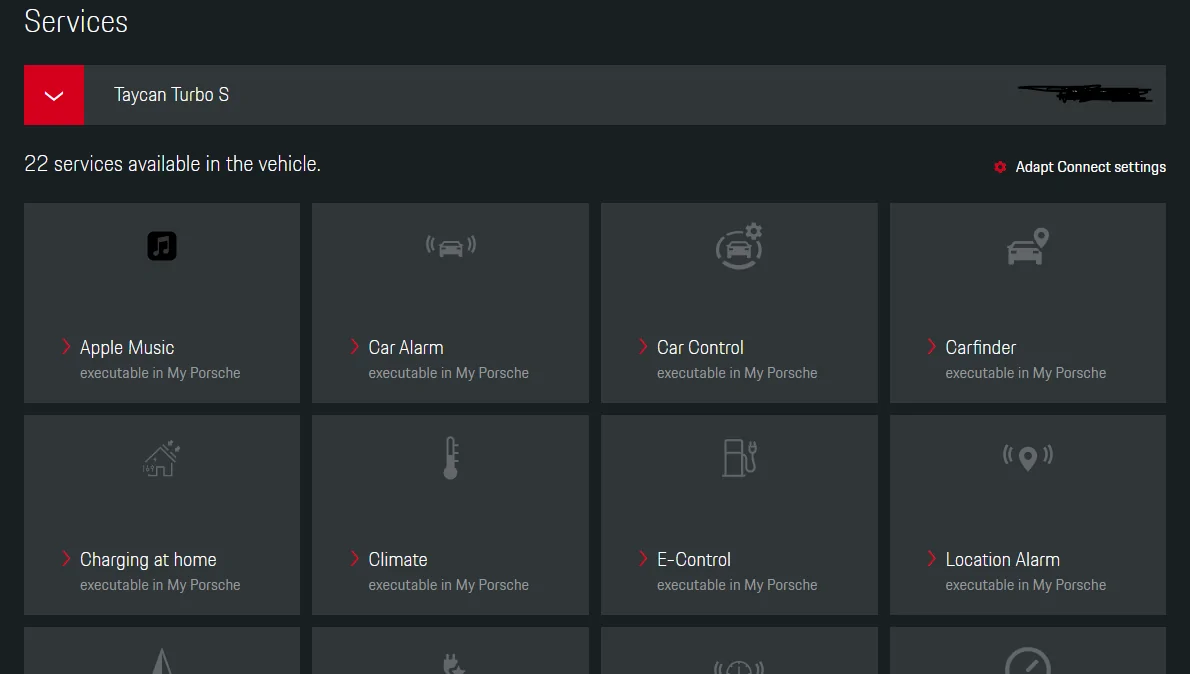Click 'executable in My Porsche' under Location Alarm
The width and height of the screenshot is (1190, 674).
1025,585
